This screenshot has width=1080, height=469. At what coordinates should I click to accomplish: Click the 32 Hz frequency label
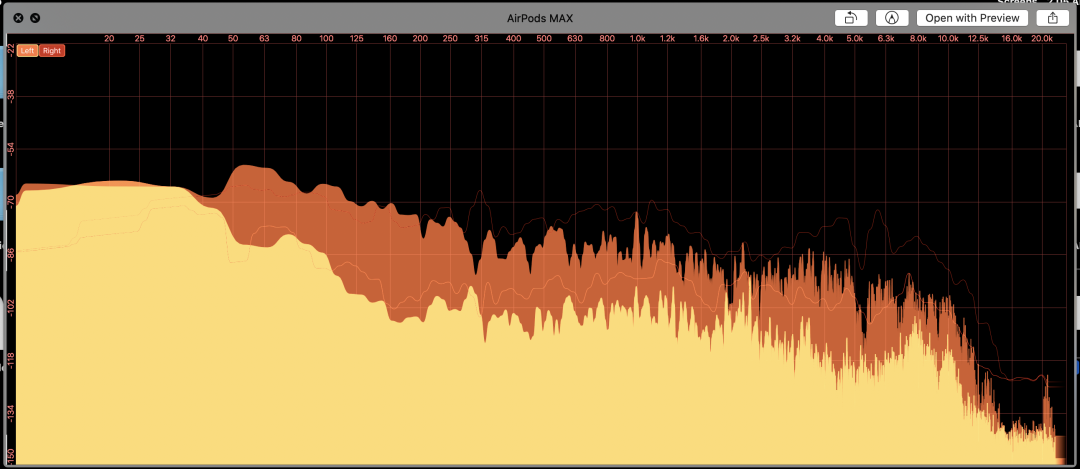click(171, 39)
